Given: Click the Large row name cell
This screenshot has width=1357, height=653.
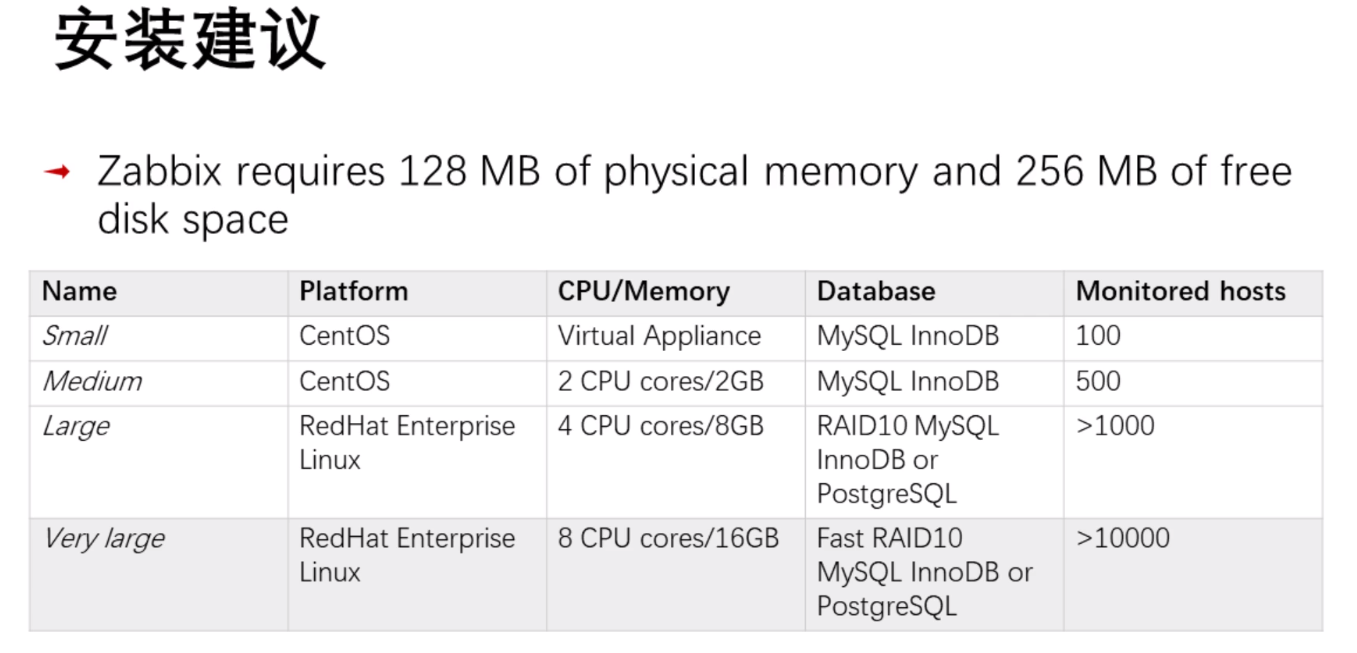Looking at the screenshot, I should [76, 426].
